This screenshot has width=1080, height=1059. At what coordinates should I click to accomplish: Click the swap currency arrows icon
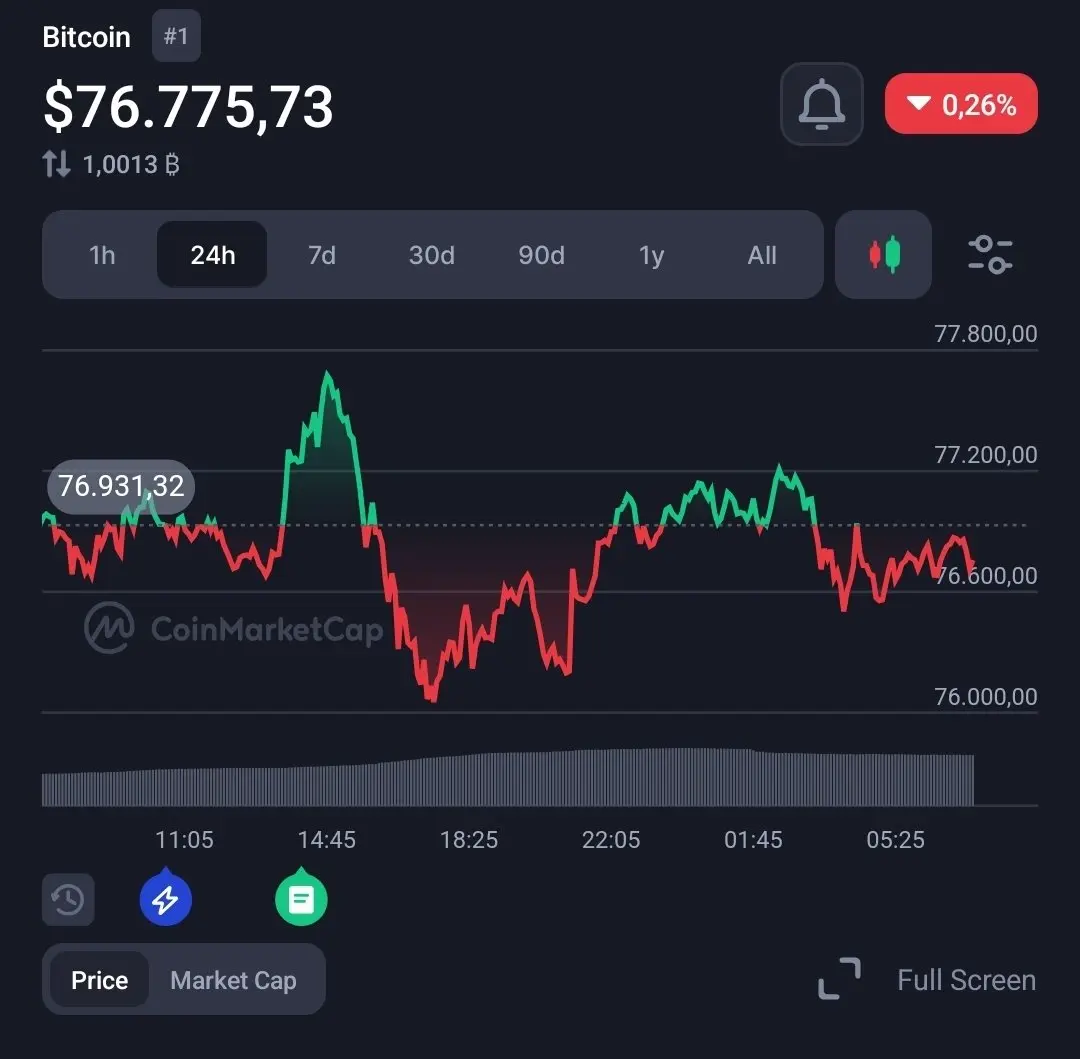(56, 164)
